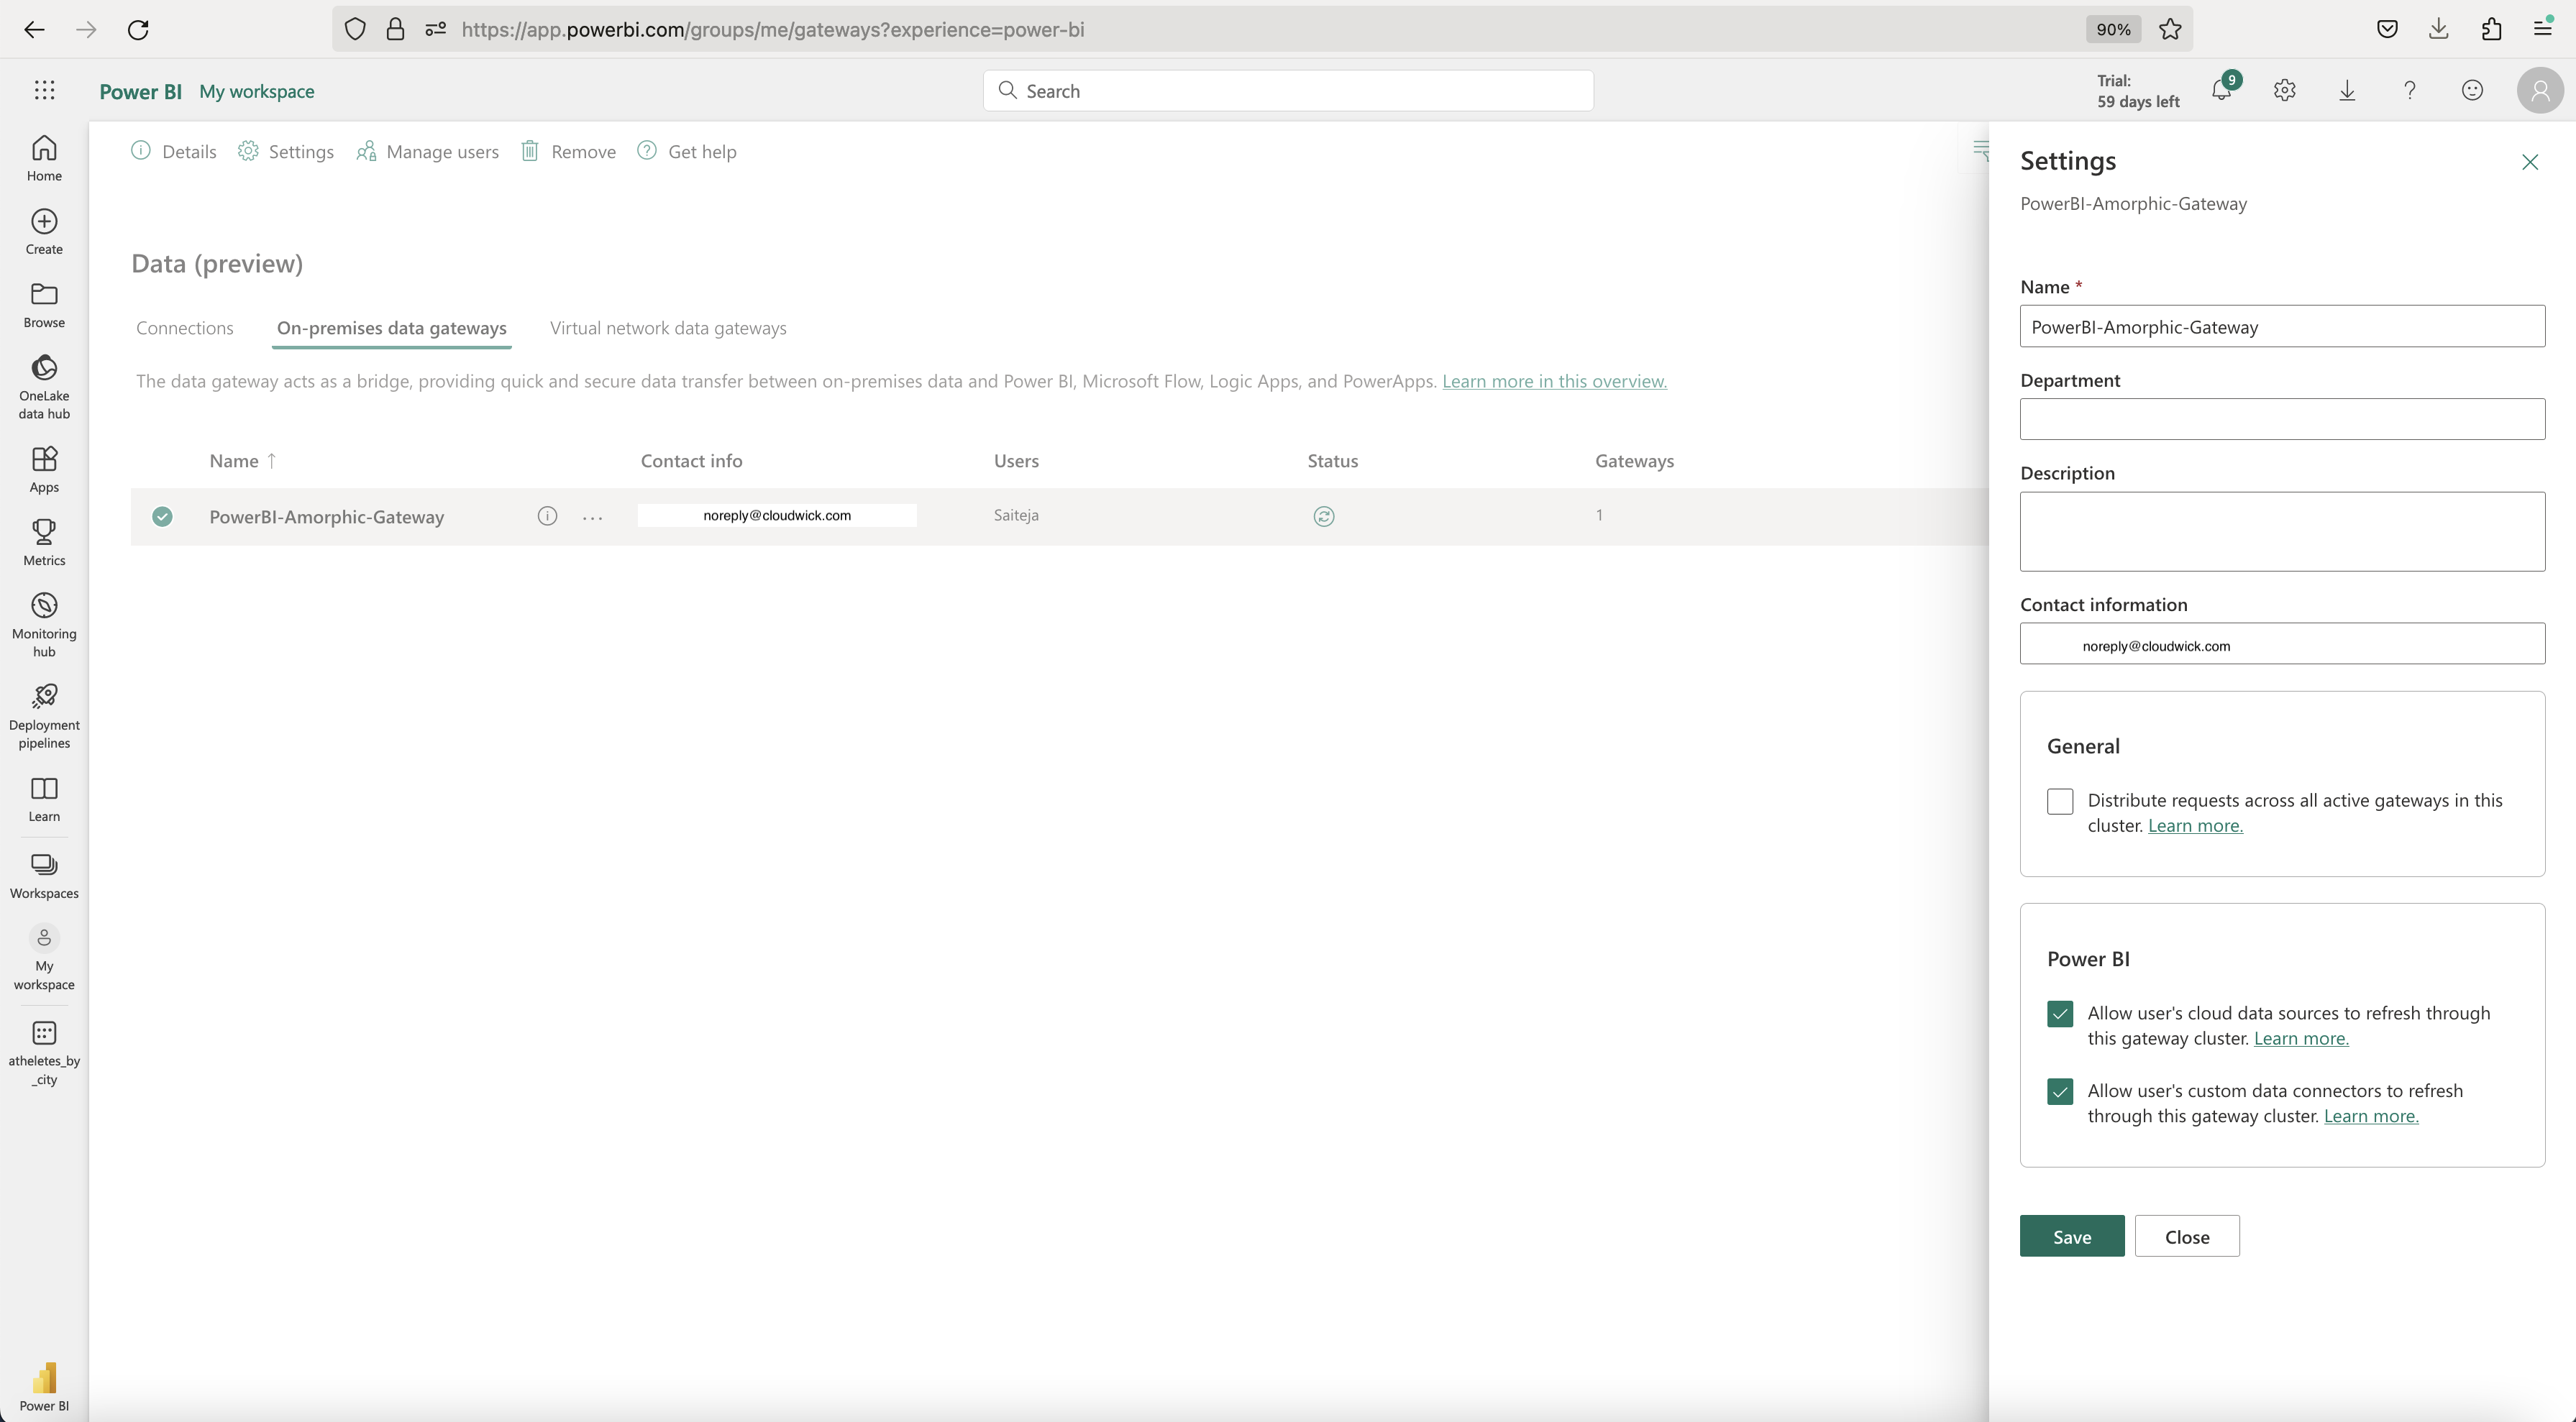
Task: Bookmark this page with star icon
Action: 2169,29
